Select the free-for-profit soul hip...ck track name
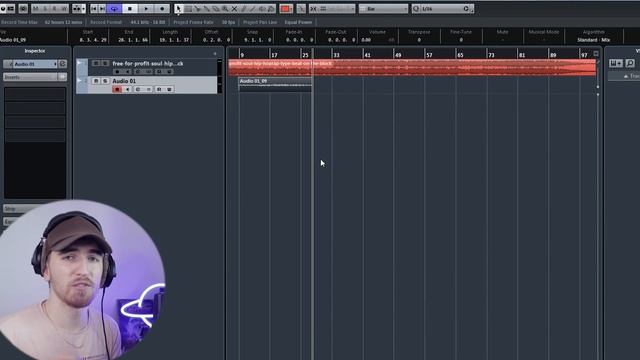Image resolution: width=640 pixels, height=360 pixels. point(148,63)
